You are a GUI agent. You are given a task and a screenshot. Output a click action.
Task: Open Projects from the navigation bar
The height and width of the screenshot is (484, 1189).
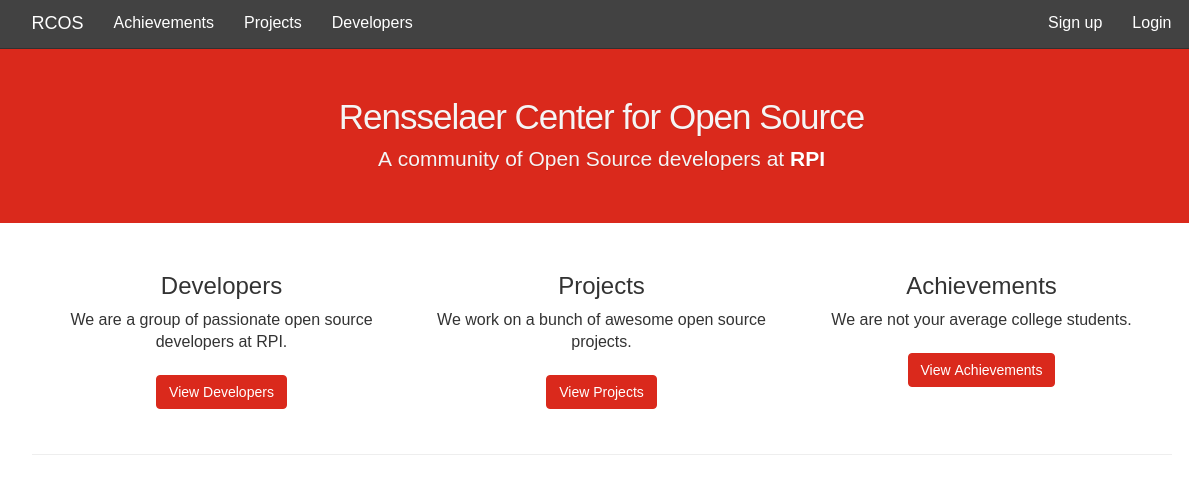tap(273, 23)
